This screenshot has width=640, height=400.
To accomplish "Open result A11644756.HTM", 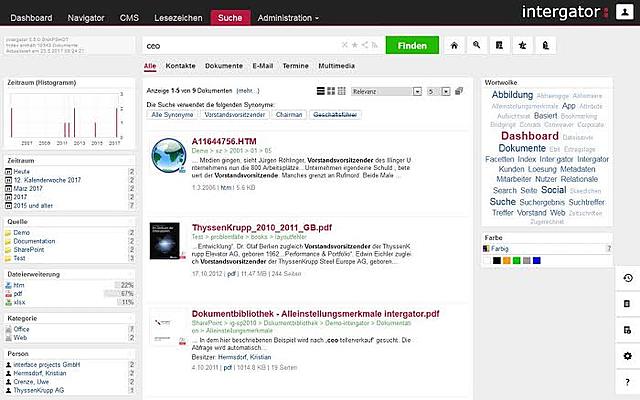I will pos(224,141).
